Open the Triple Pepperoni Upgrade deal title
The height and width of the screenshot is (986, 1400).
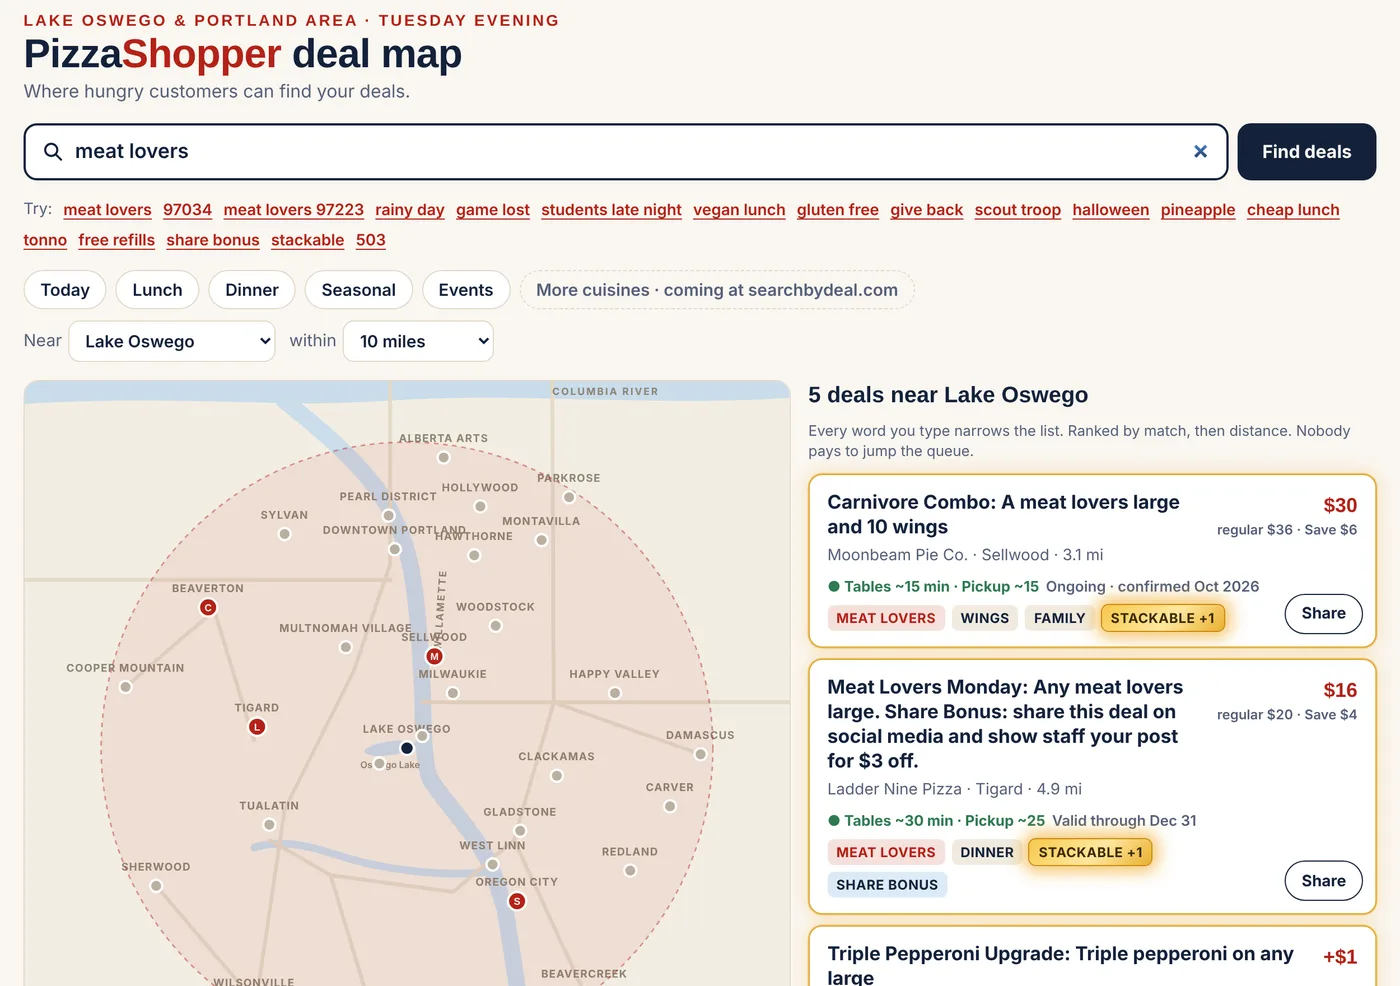click(1060, 965)
